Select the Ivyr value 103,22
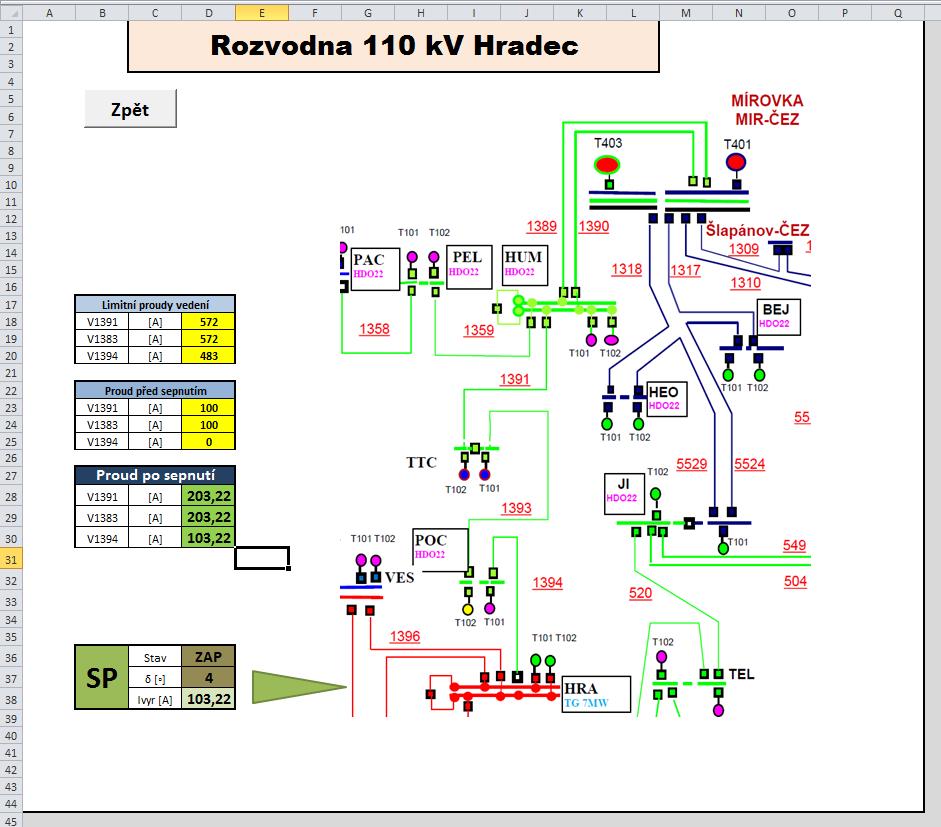The width and height of the screenshot is (941, 827). pos(208,699)
